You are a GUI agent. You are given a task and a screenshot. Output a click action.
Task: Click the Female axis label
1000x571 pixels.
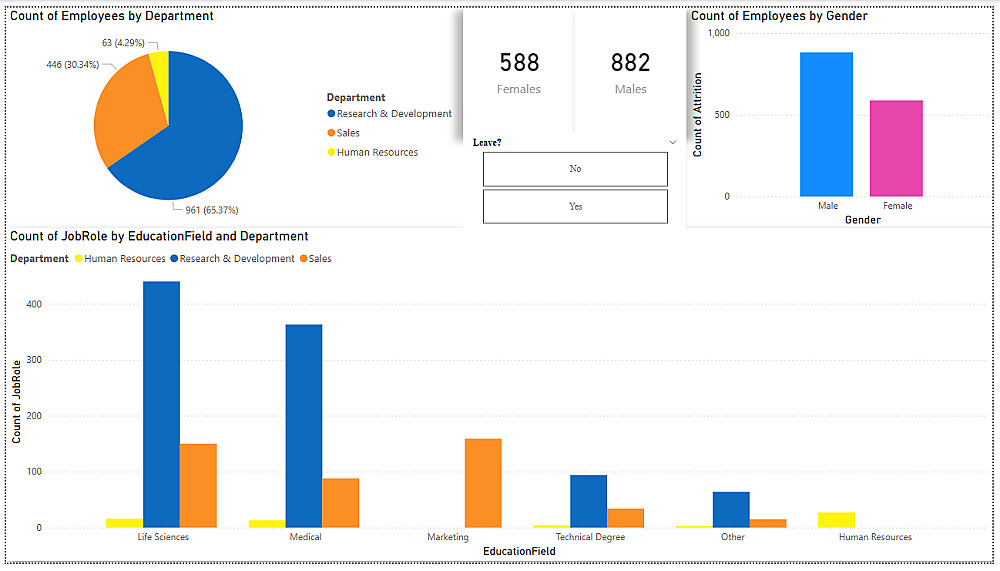(897, 205)
